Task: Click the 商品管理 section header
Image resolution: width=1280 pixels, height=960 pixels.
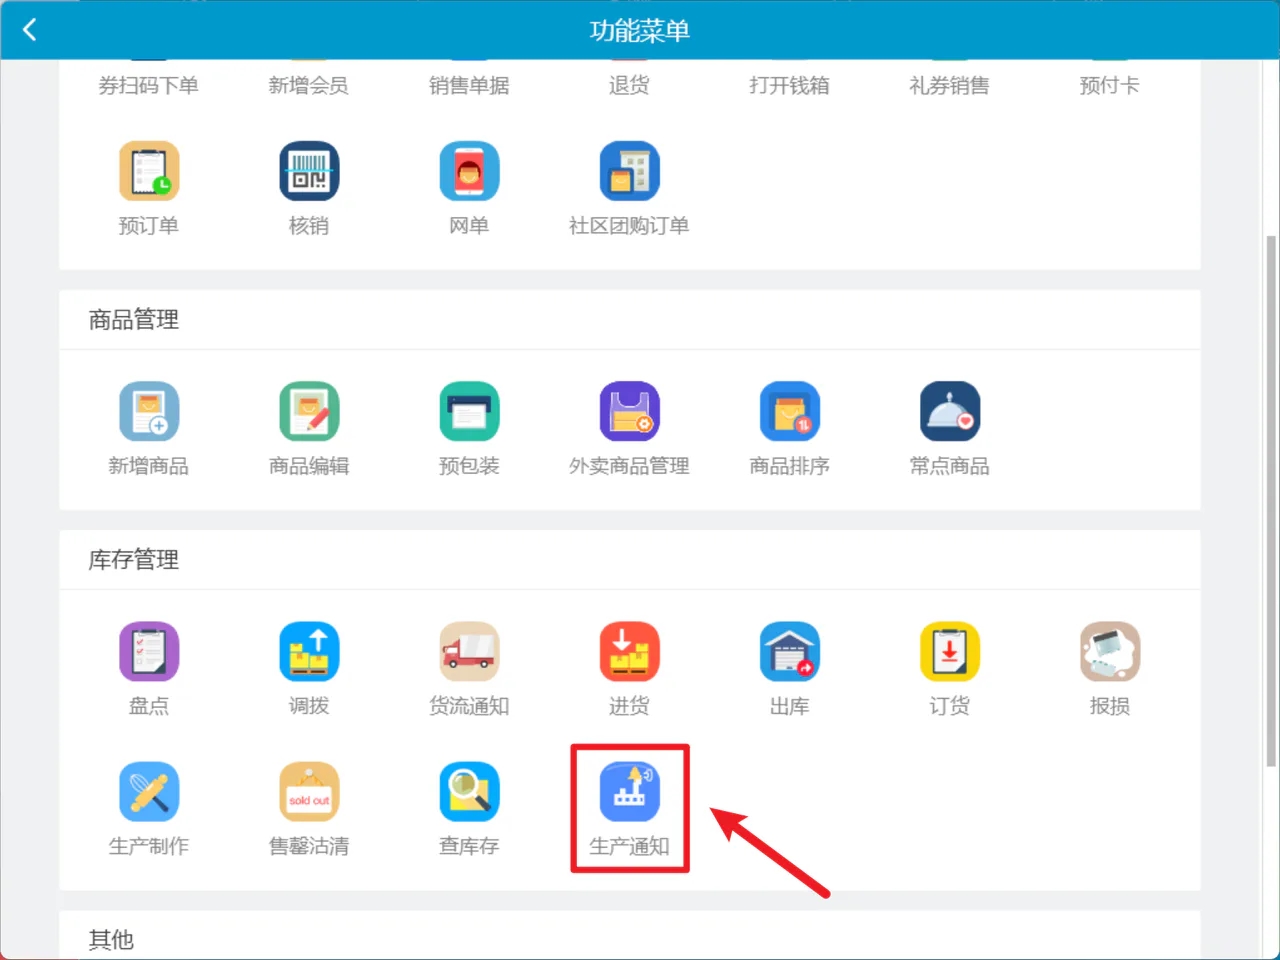Action: (134, 320)
